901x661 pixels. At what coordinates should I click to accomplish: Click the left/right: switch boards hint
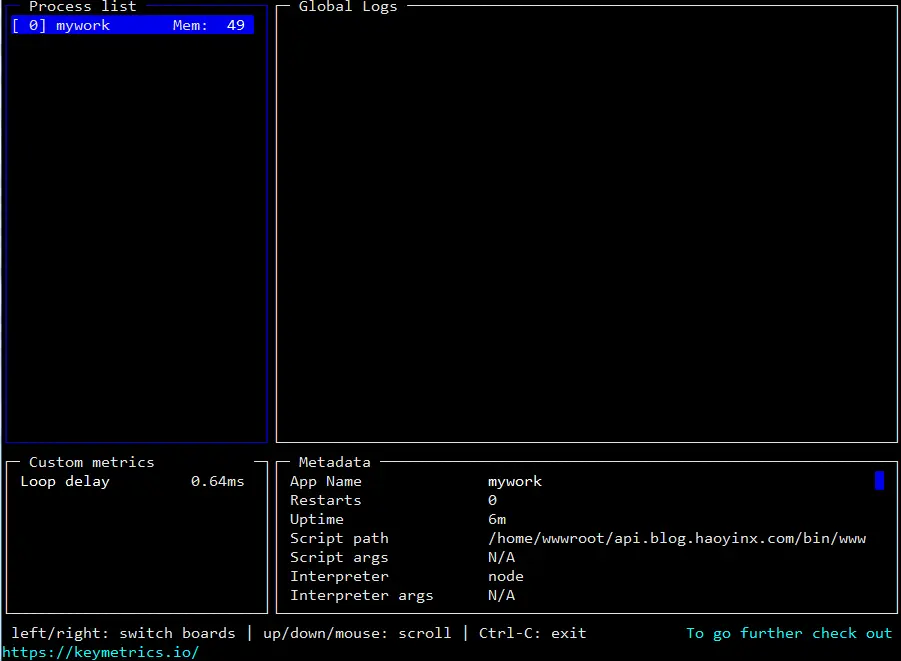[123, 633]
